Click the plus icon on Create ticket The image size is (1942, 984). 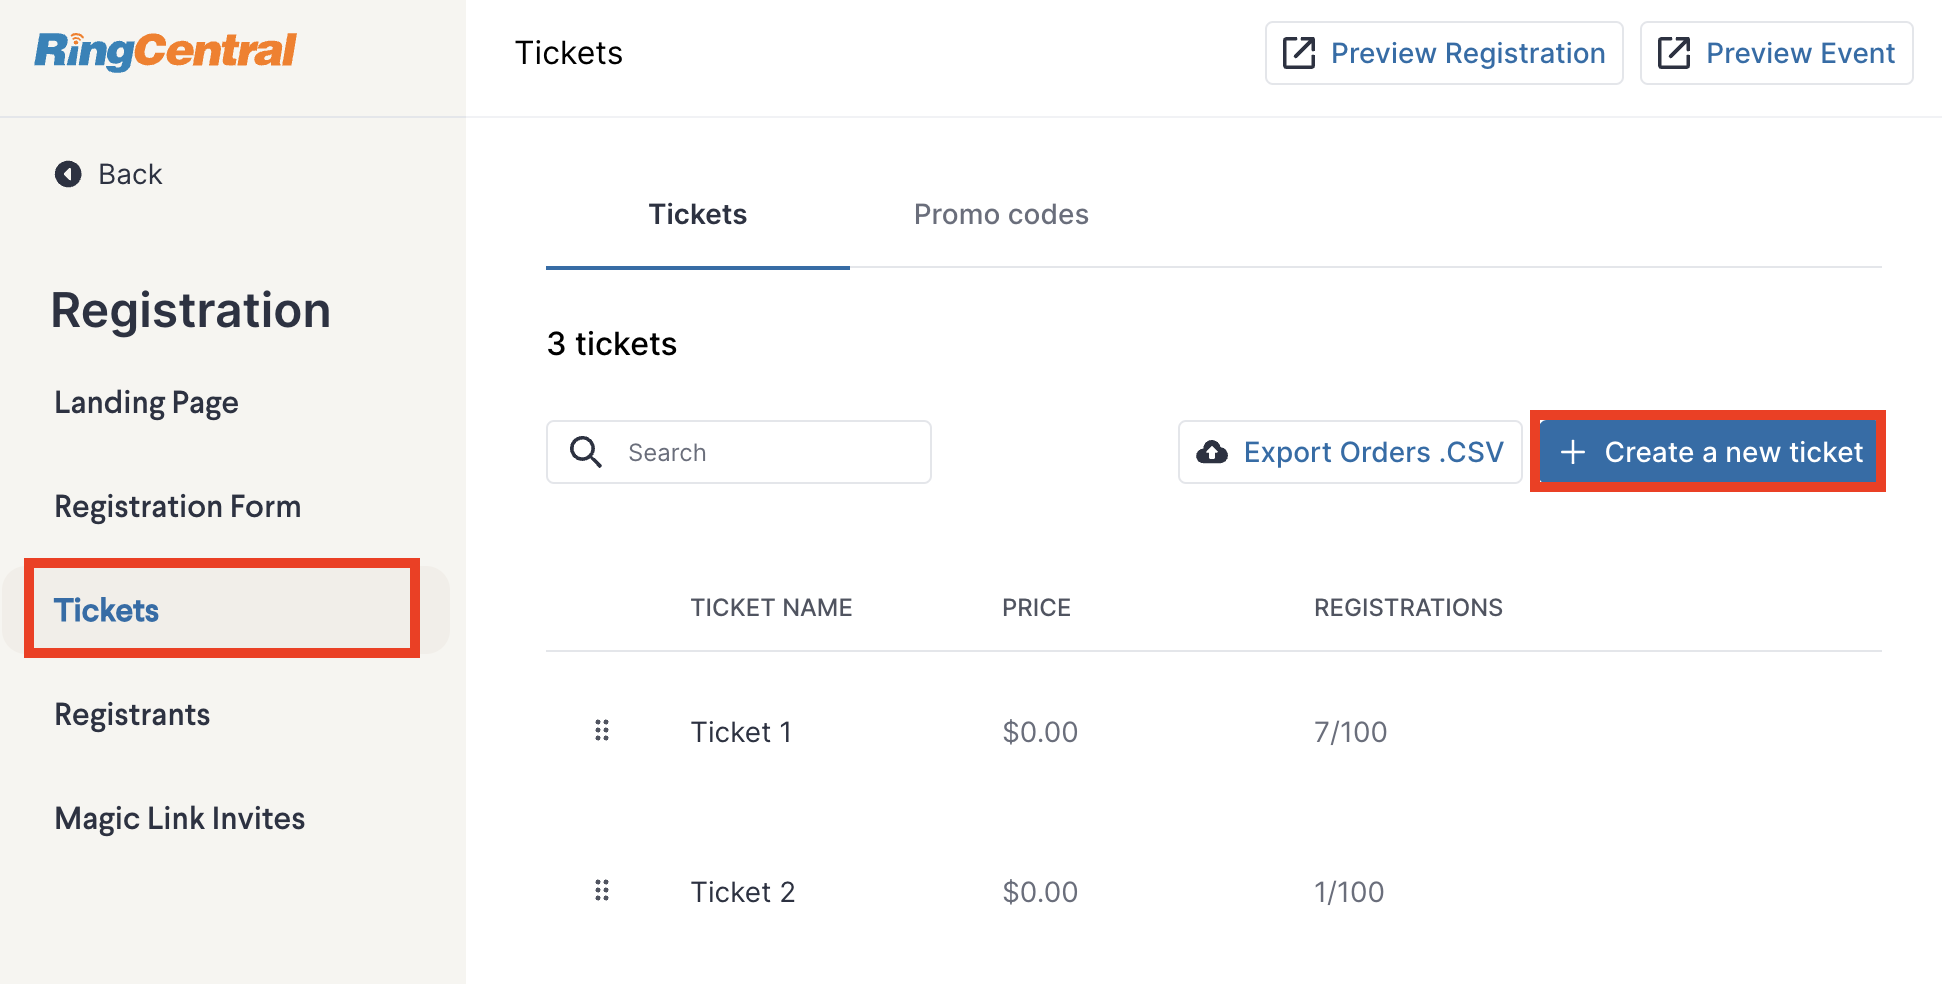pos(1573,452)
